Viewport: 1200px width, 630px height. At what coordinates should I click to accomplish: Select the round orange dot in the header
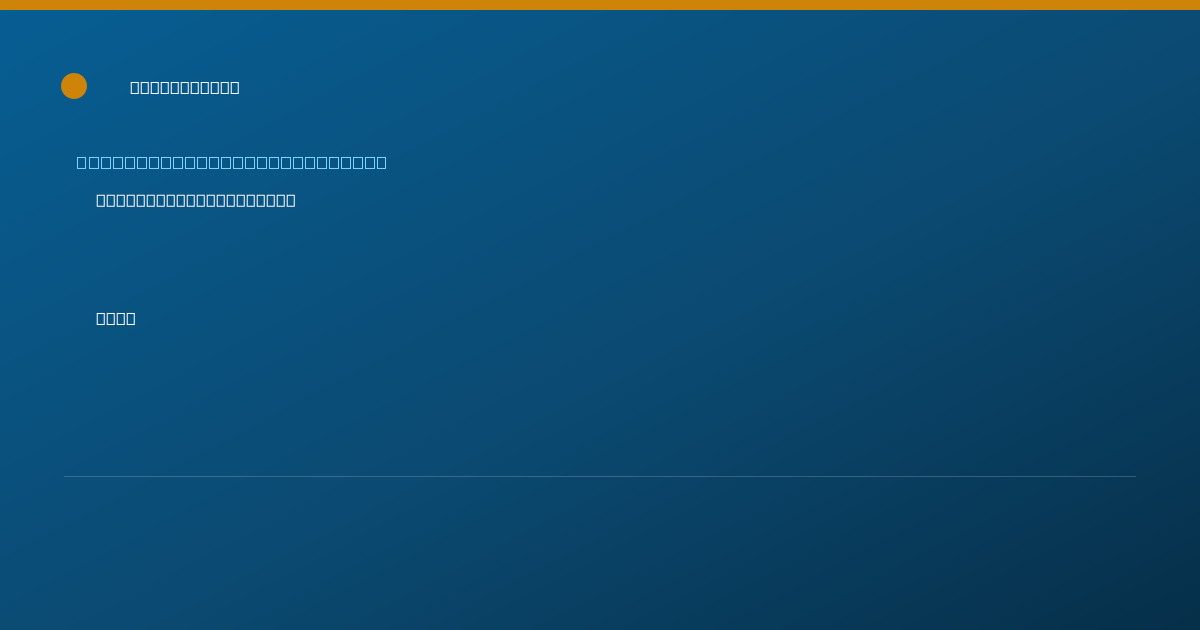pyautogui.click(x=74, y=86)
